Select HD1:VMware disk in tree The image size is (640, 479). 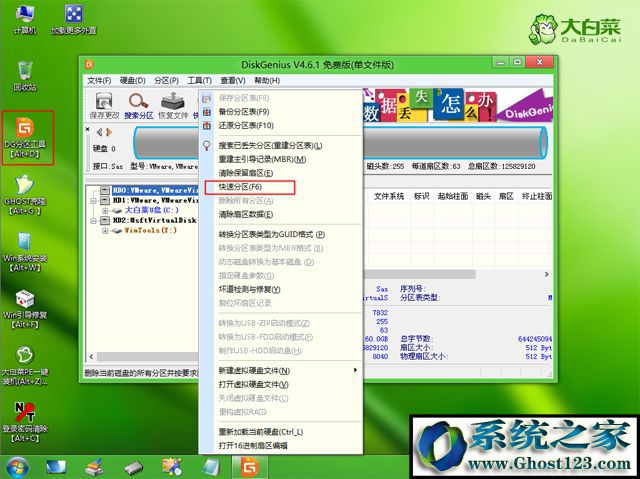pos(155,200)
